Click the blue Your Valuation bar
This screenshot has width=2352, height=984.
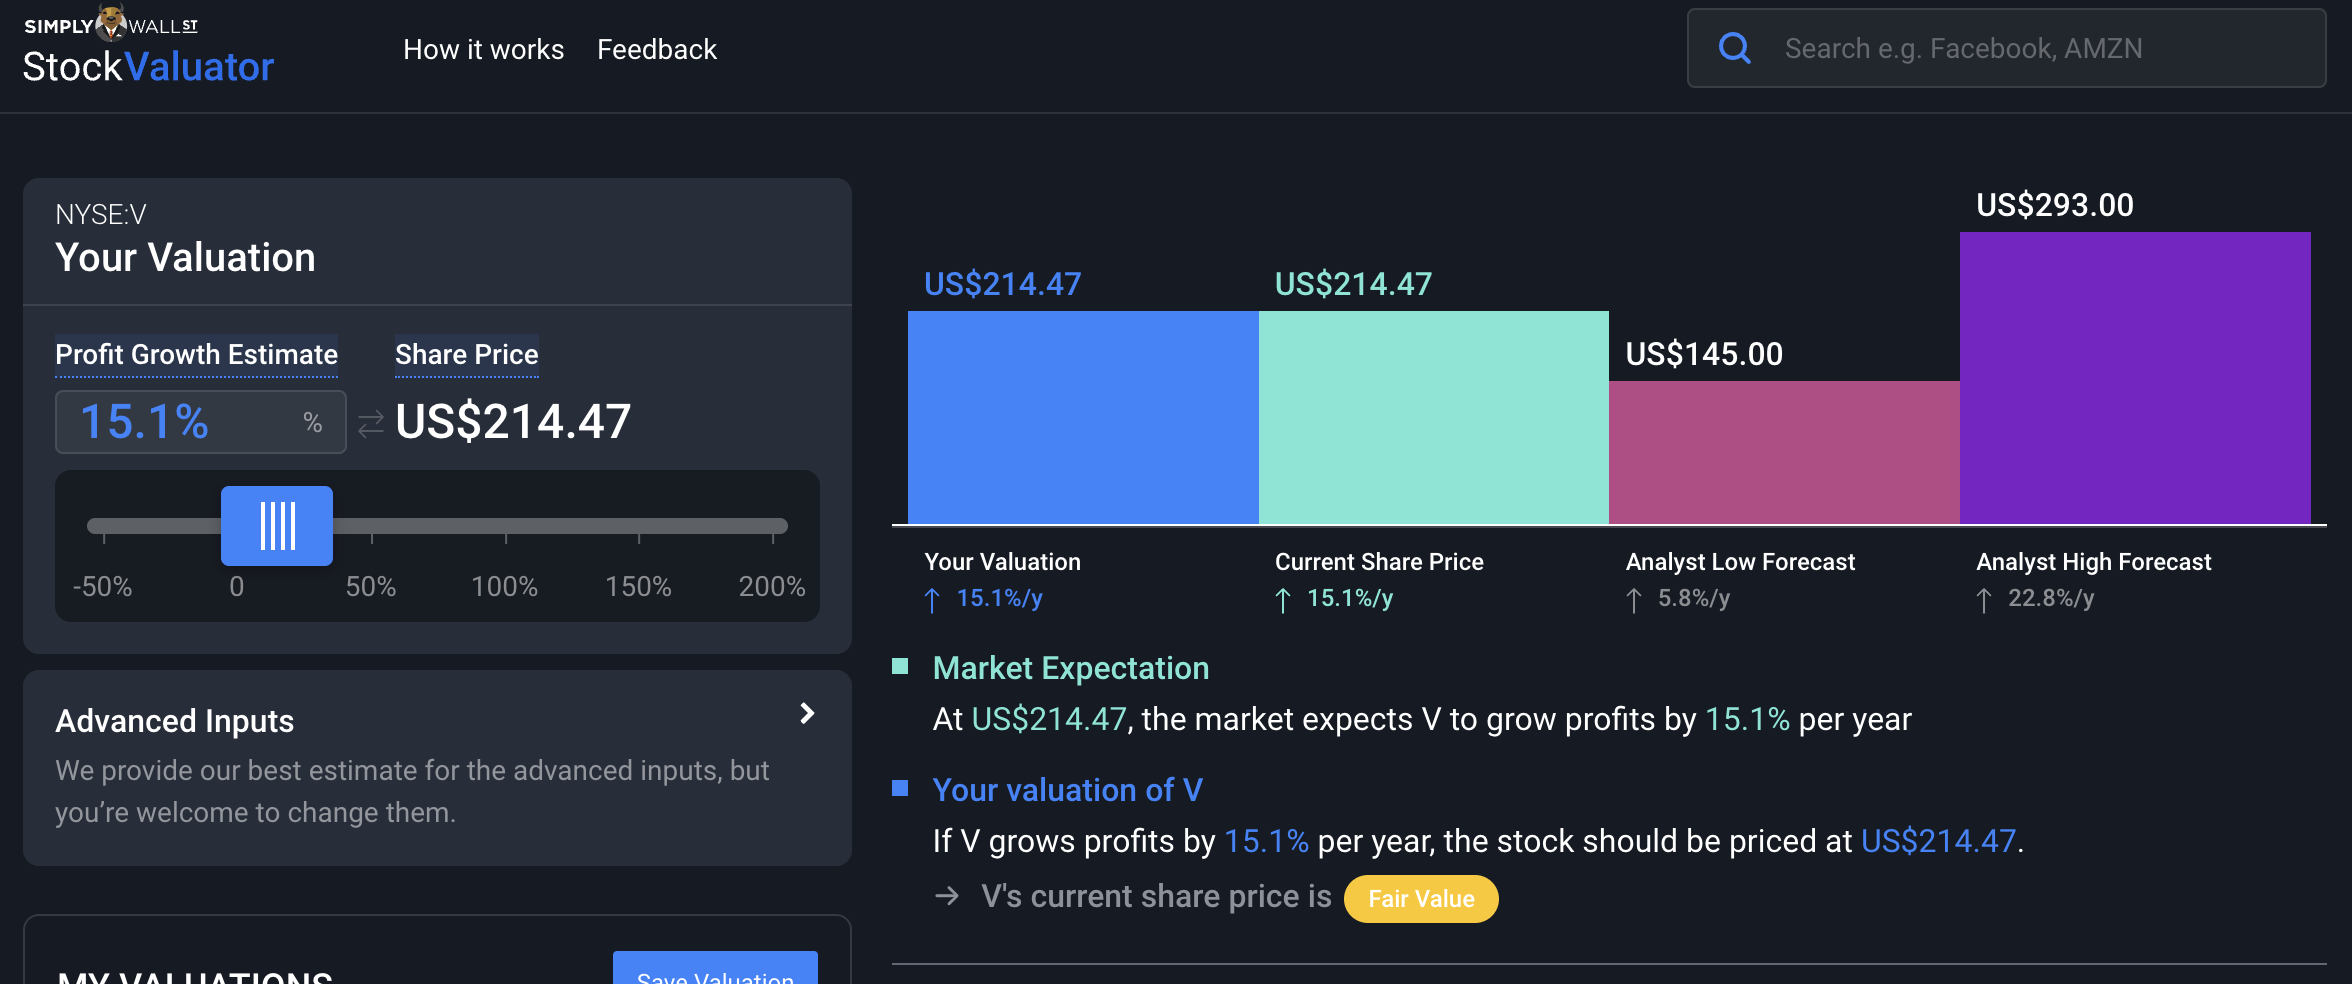tap(1083, 417)
